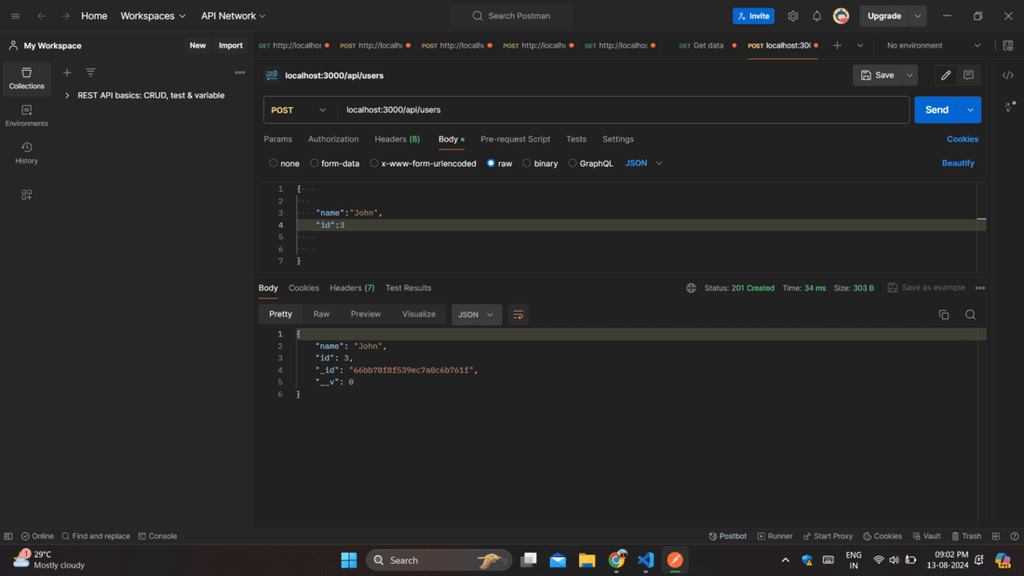Image resolution: width=1024 pixels, height=576 pixels.
Task: Click the request URL input field
Action: point(620,110)
